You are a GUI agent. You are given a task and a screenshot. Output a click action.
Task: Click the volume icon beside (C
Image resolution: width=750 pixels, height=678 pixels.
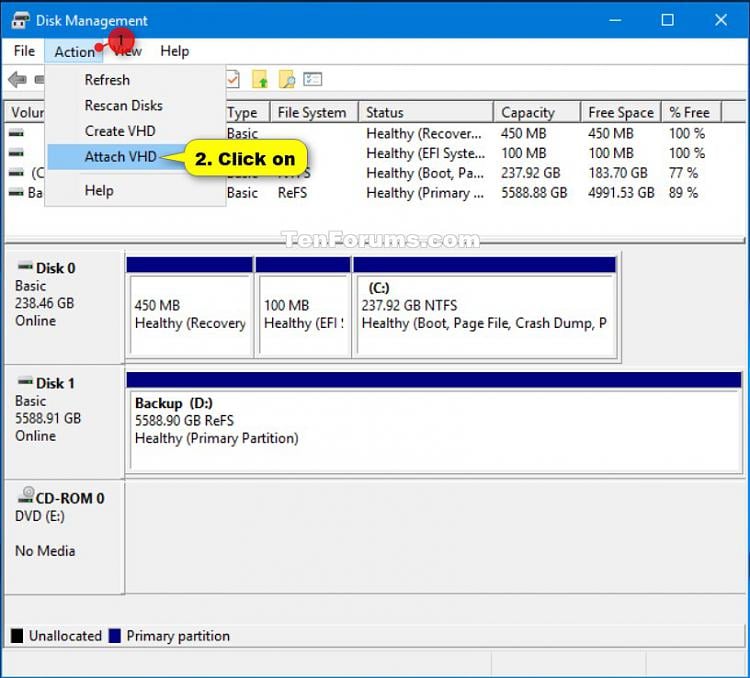[16, 173]
